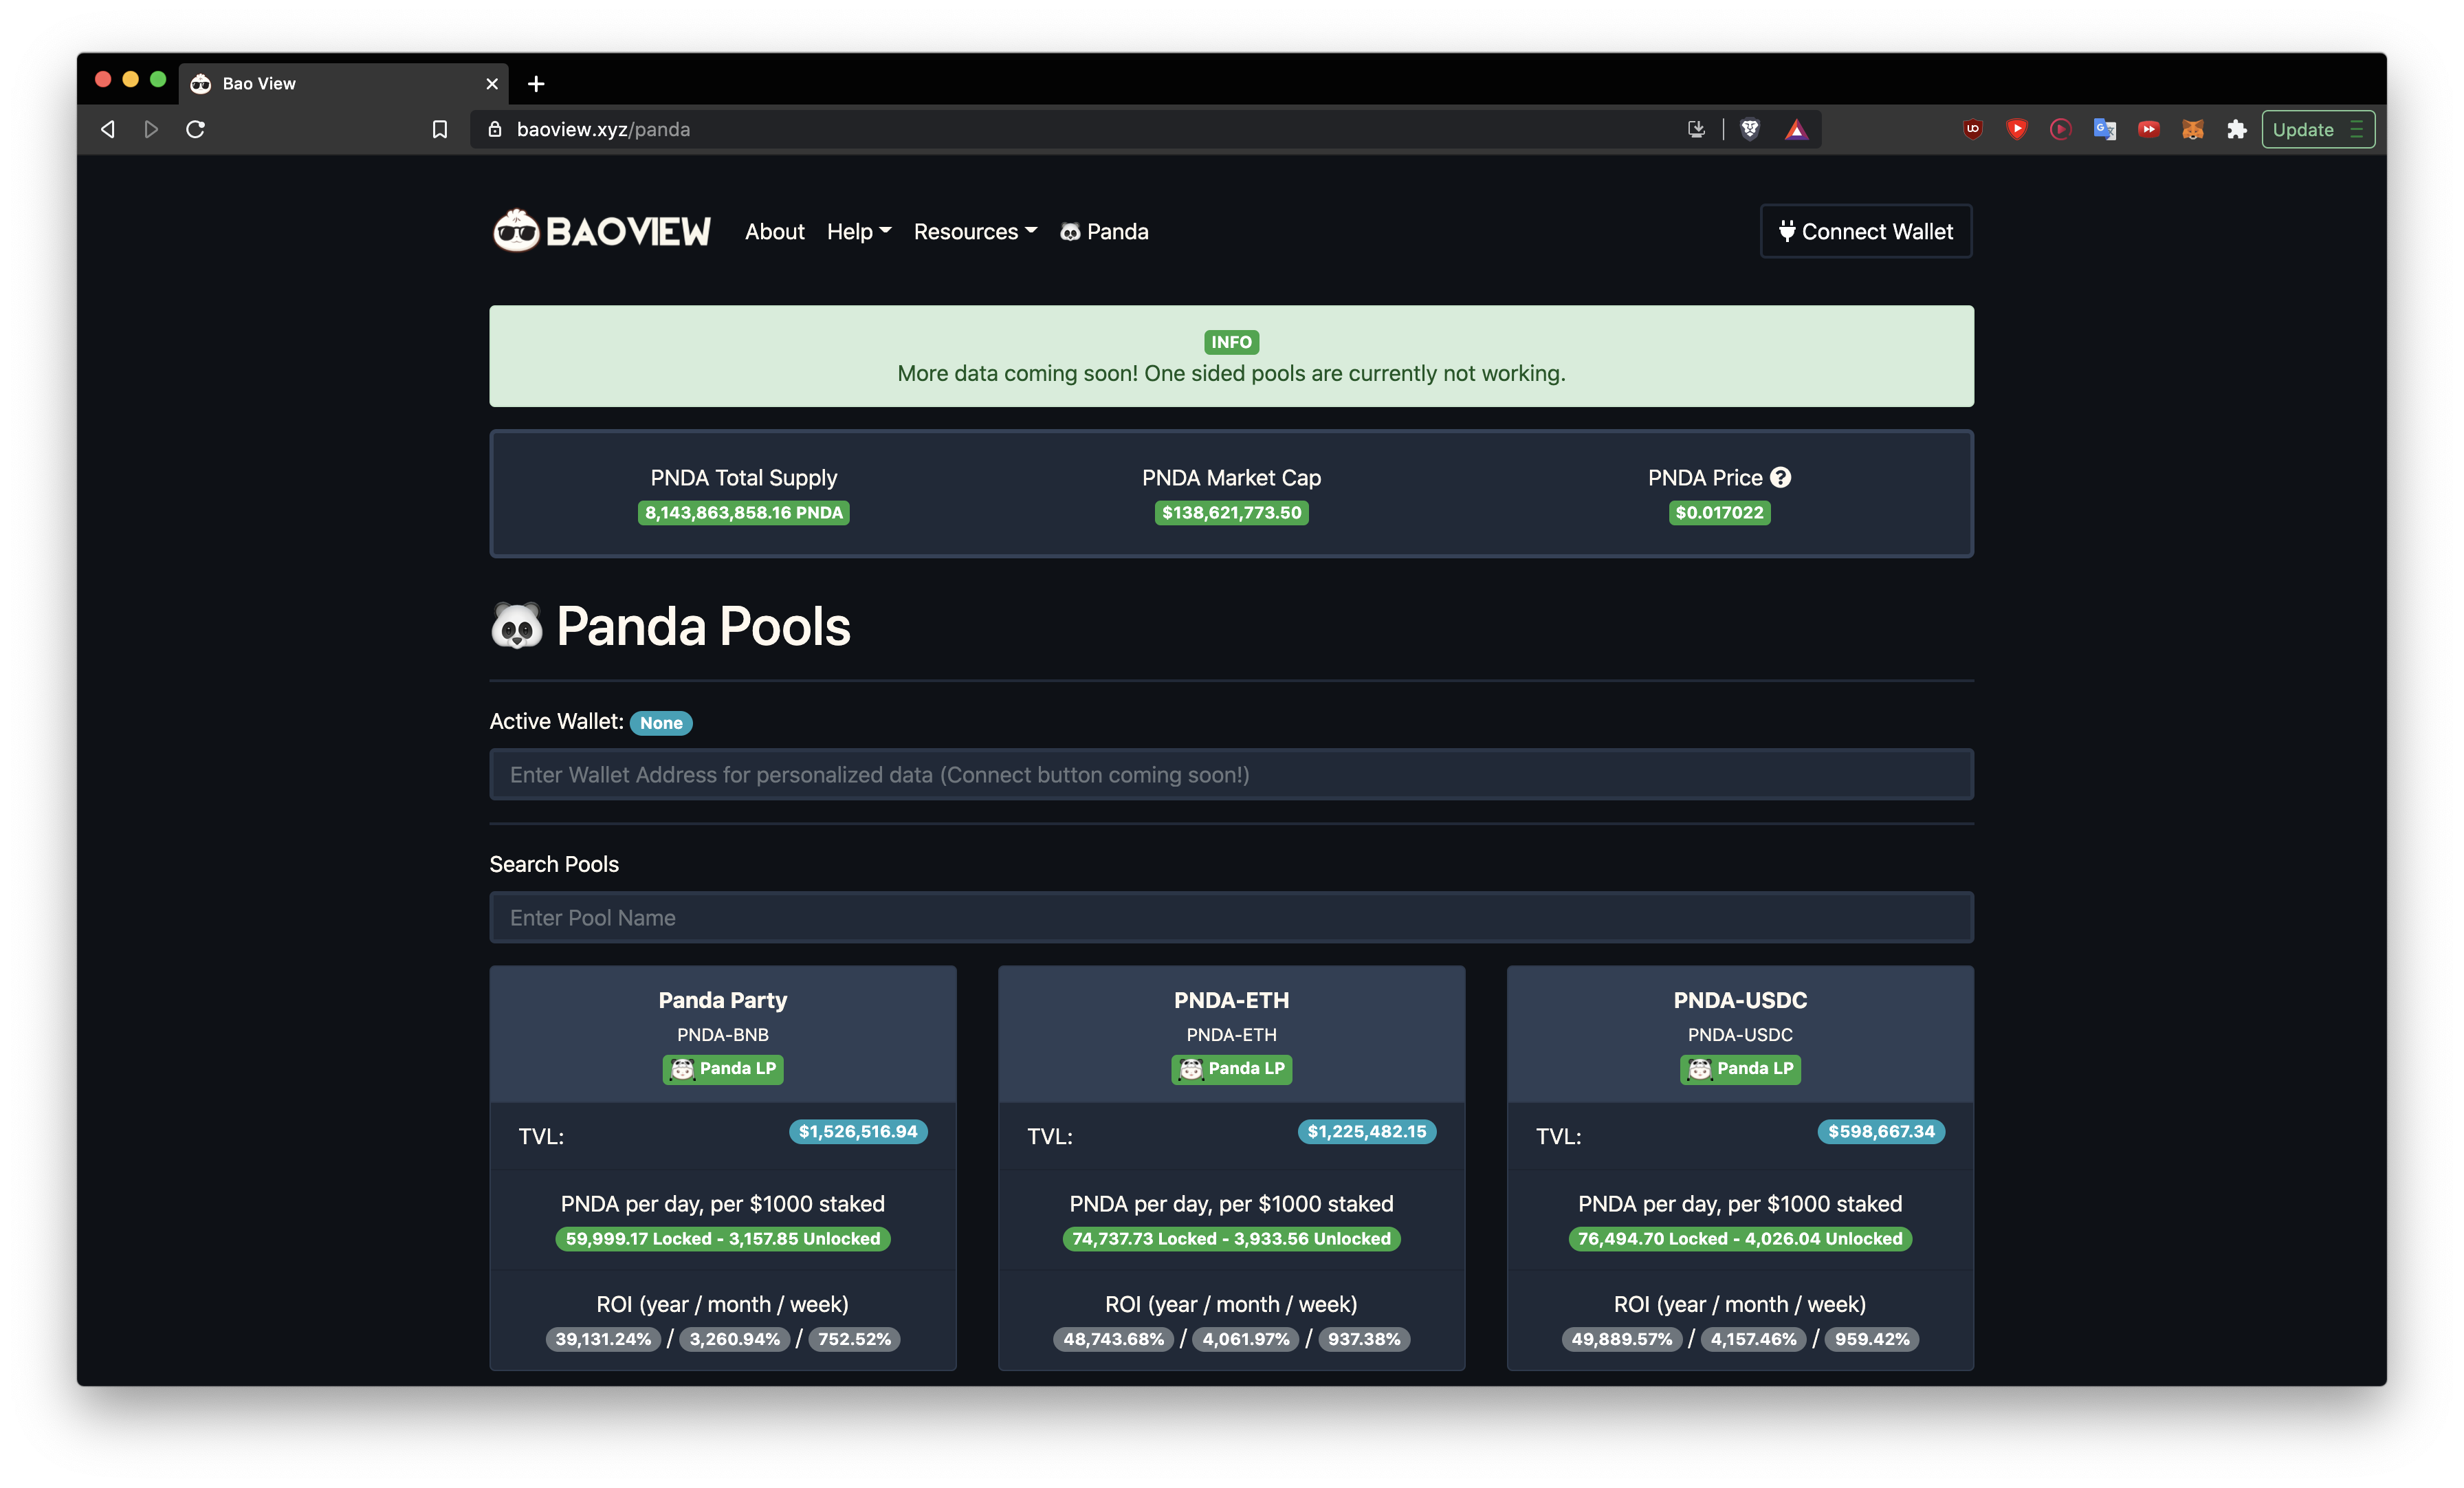Click the bookmark icon in address bar
This screenshot has width=2464, height=1488.
coord(439,129)
